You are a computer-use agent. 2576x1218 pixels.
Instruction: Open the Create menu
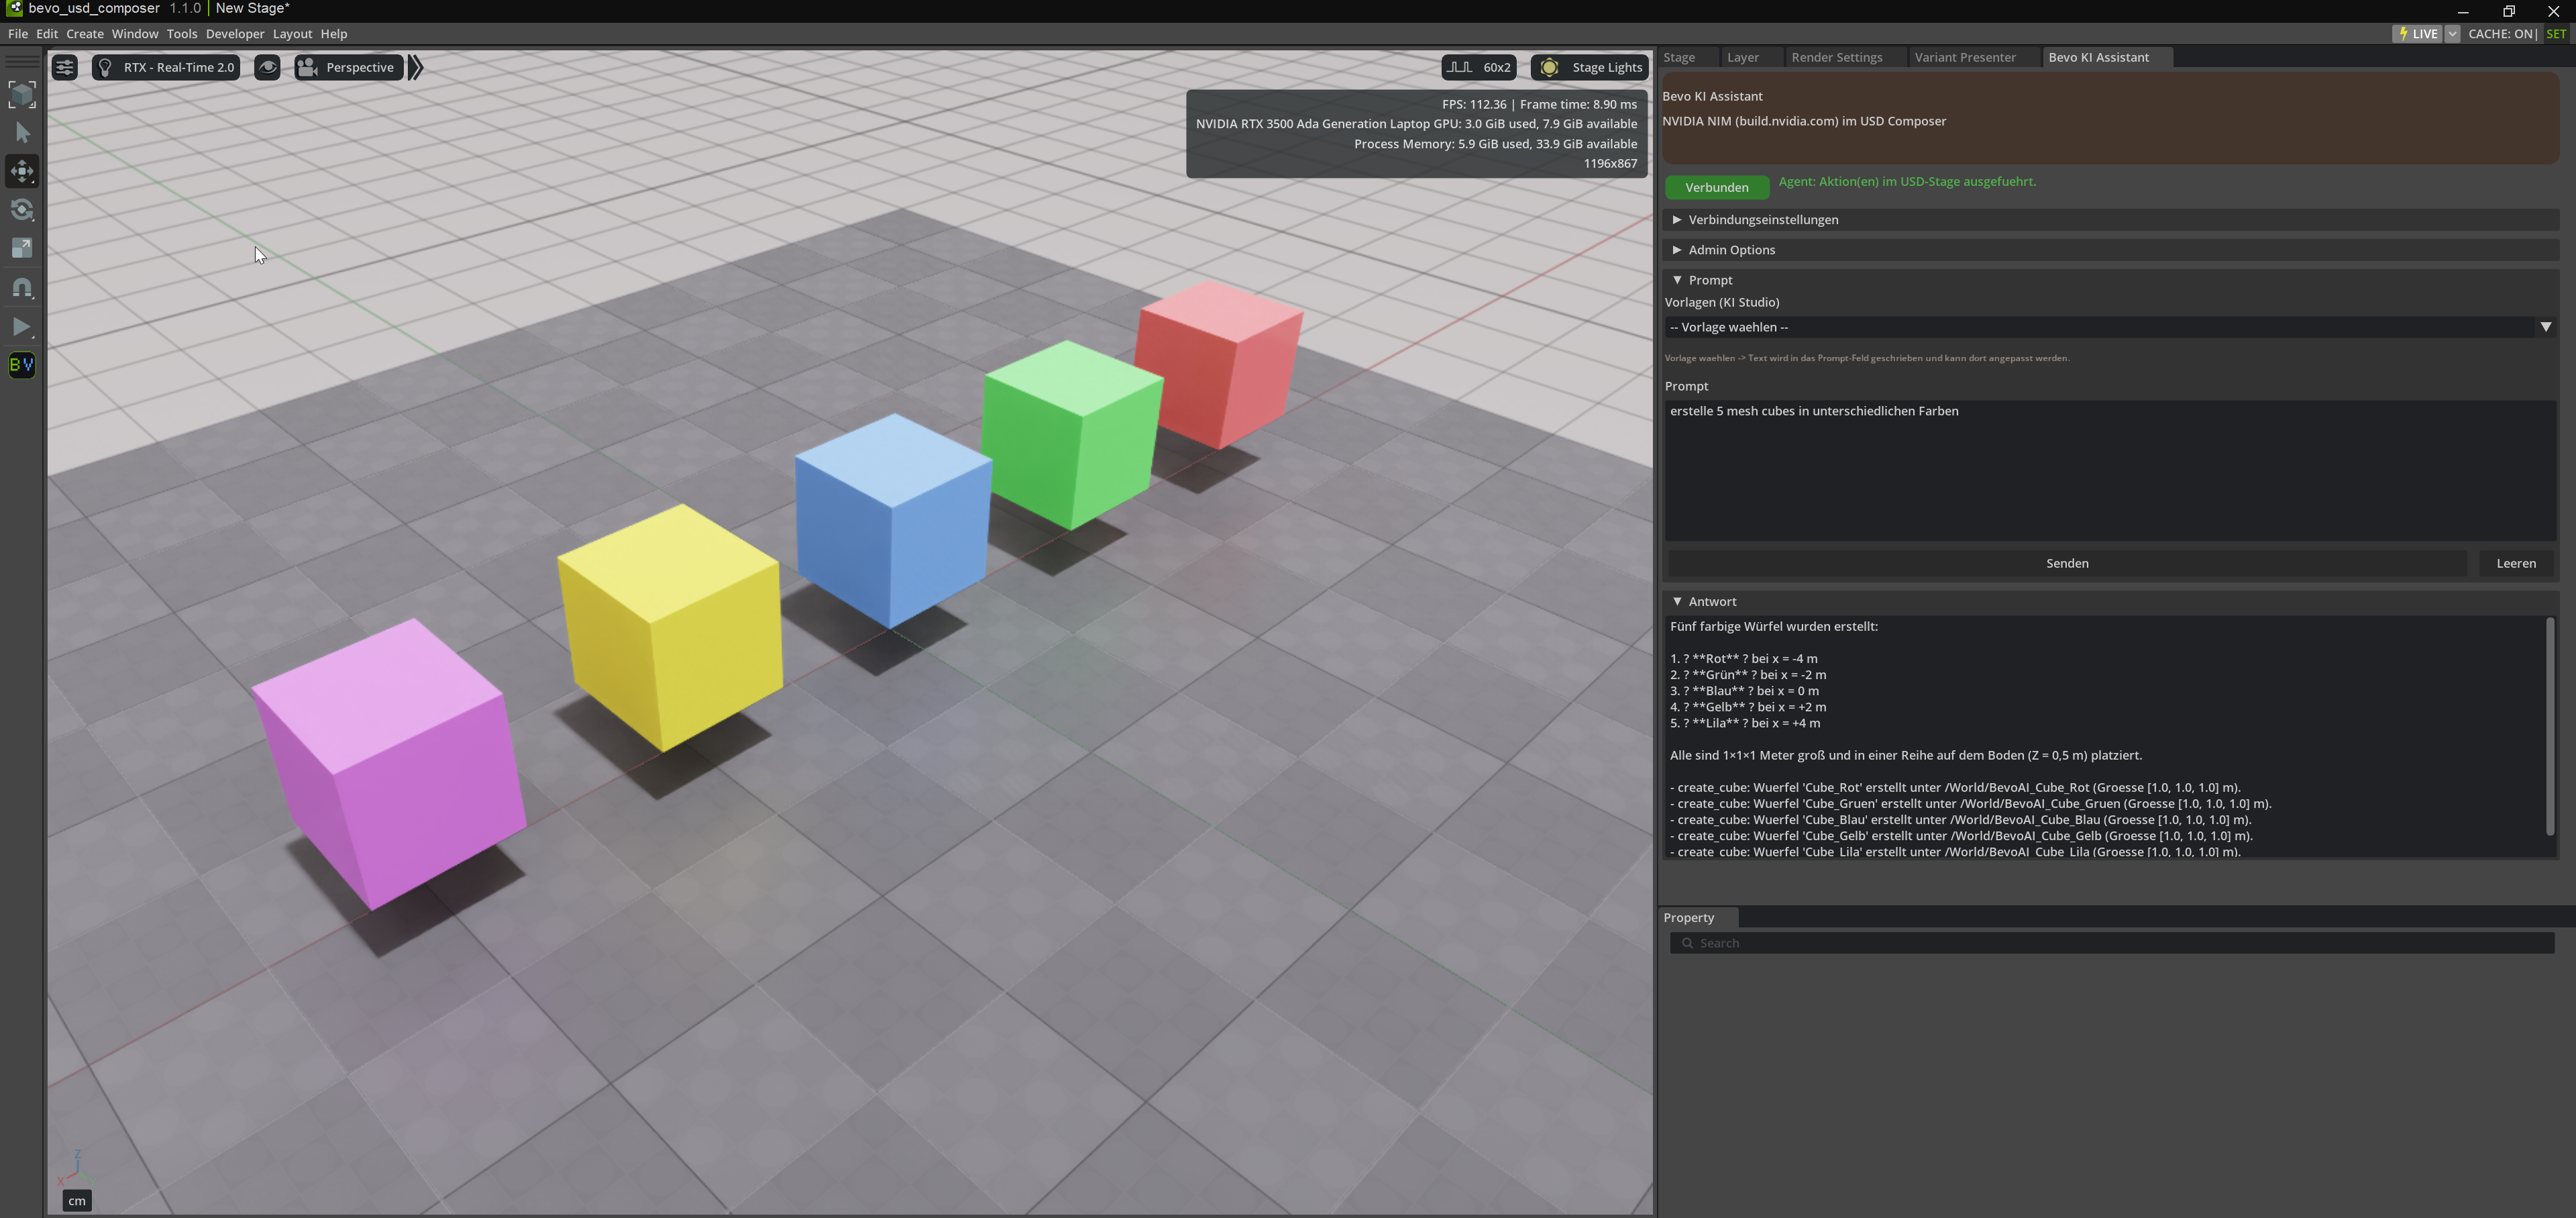coord(85,33)
